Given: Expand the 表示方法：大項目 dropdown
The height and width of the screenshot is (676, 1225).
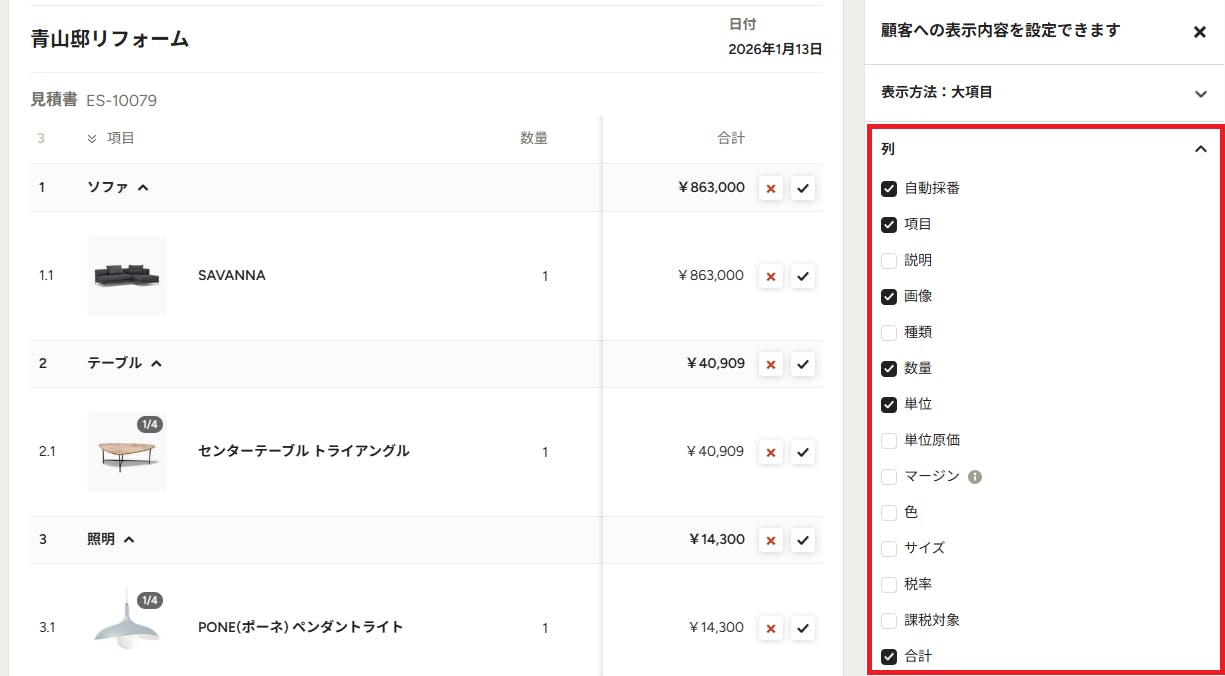Looking at the screenshot, I should point(1044,93).
